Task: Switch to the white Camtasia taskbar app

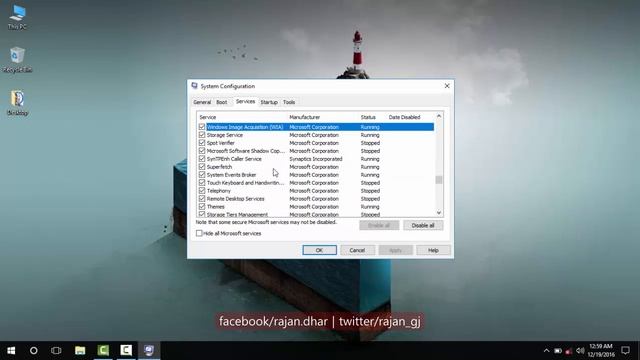Action: coord(126,350)
